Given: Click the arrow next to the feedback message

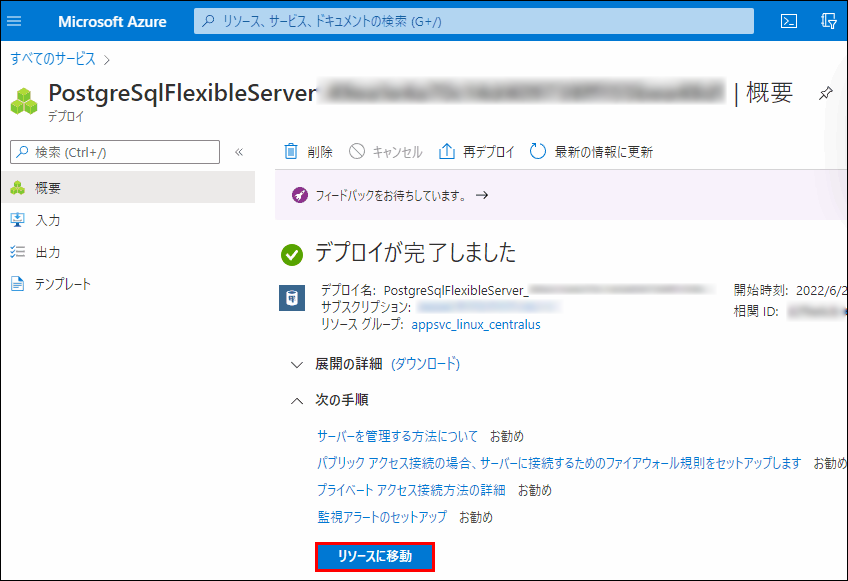Looking at the screenshot, I should pyautogui.click(x=482, y=195).
